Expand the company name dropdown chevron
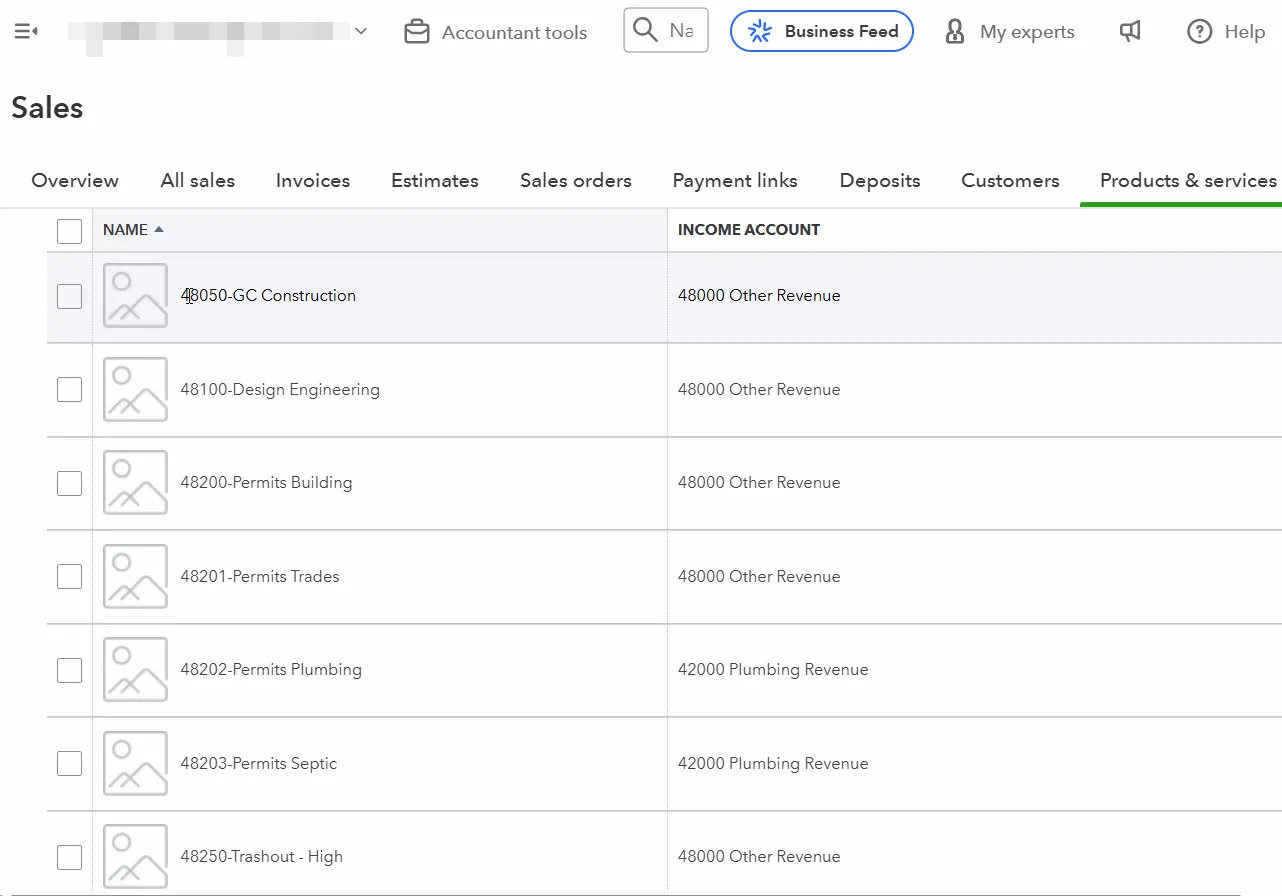The height and width of the screenshot is (896, 1282). tap(361, 32)
